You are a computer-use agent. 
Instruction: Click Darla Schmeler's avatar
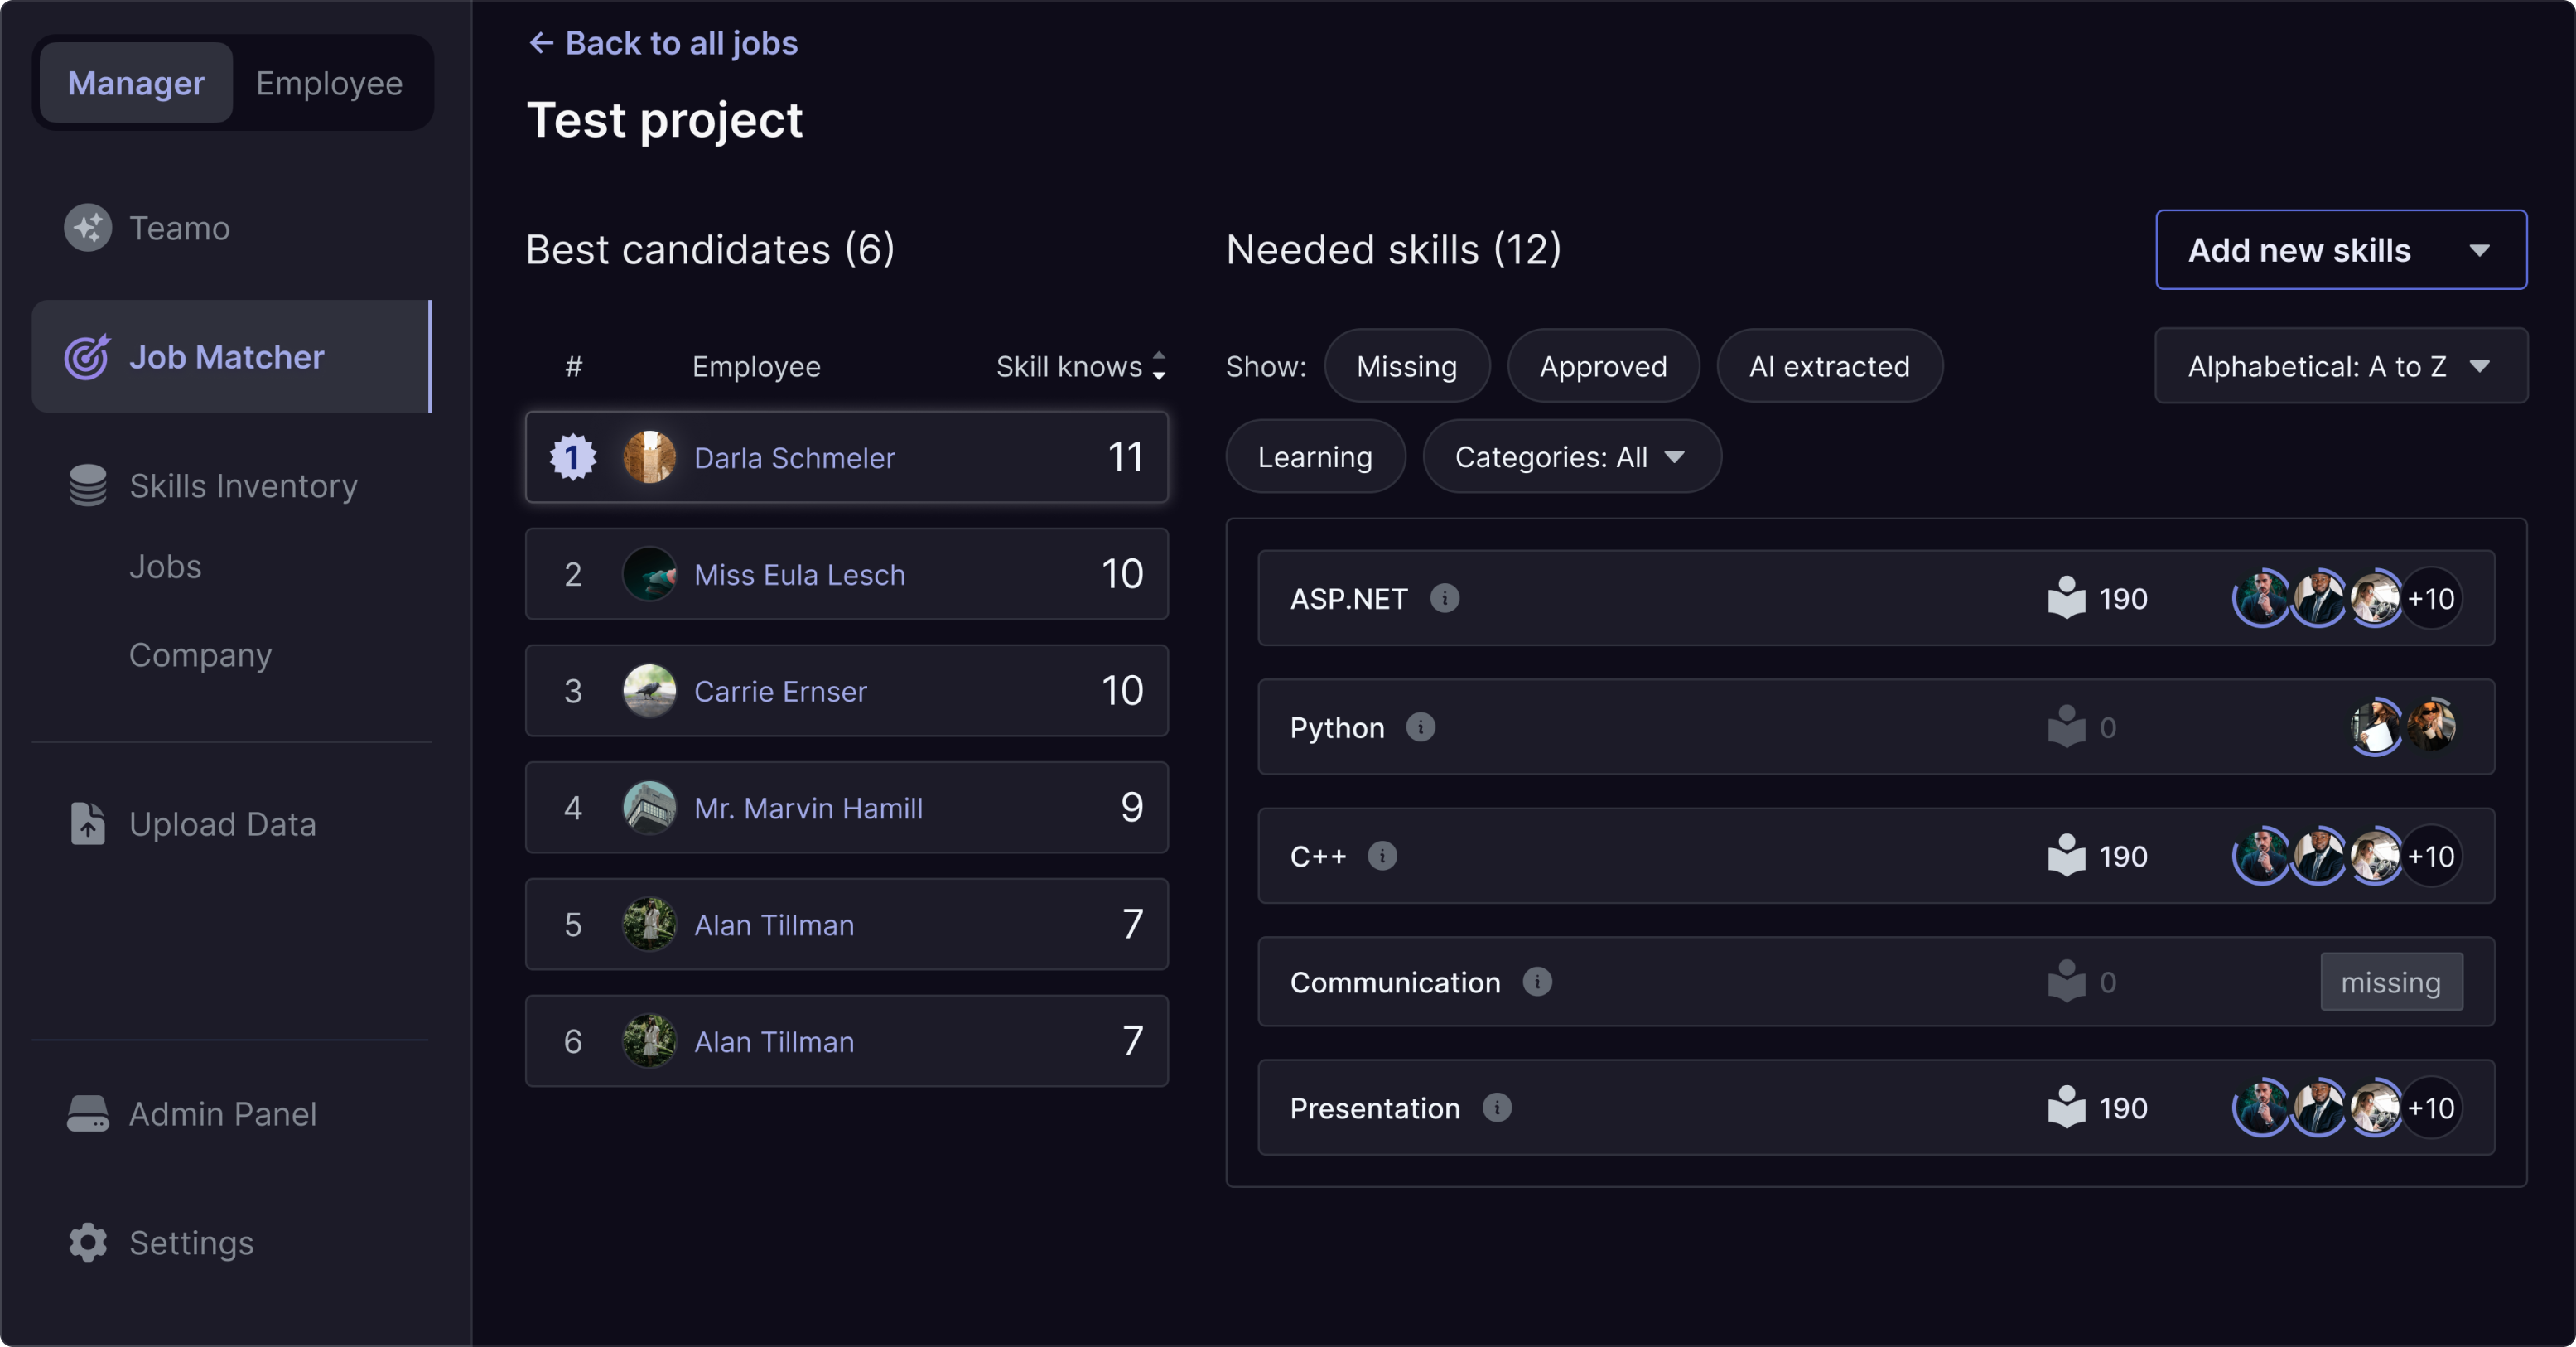pos(650,458)
